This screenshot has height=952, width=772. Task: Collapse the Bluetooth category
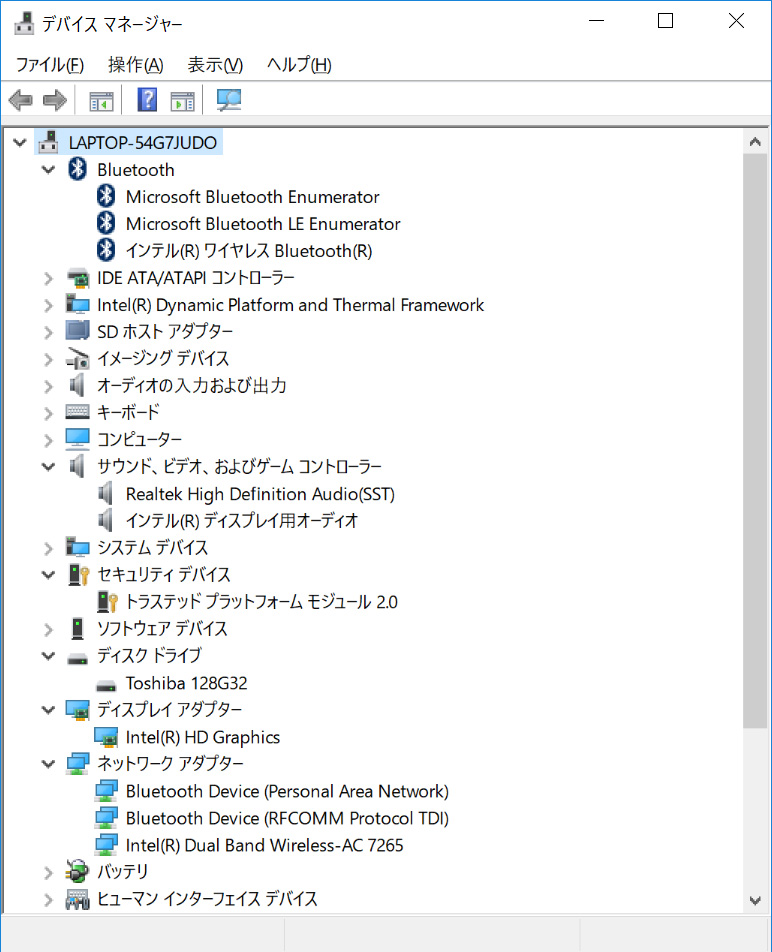(x=48, y=169)
